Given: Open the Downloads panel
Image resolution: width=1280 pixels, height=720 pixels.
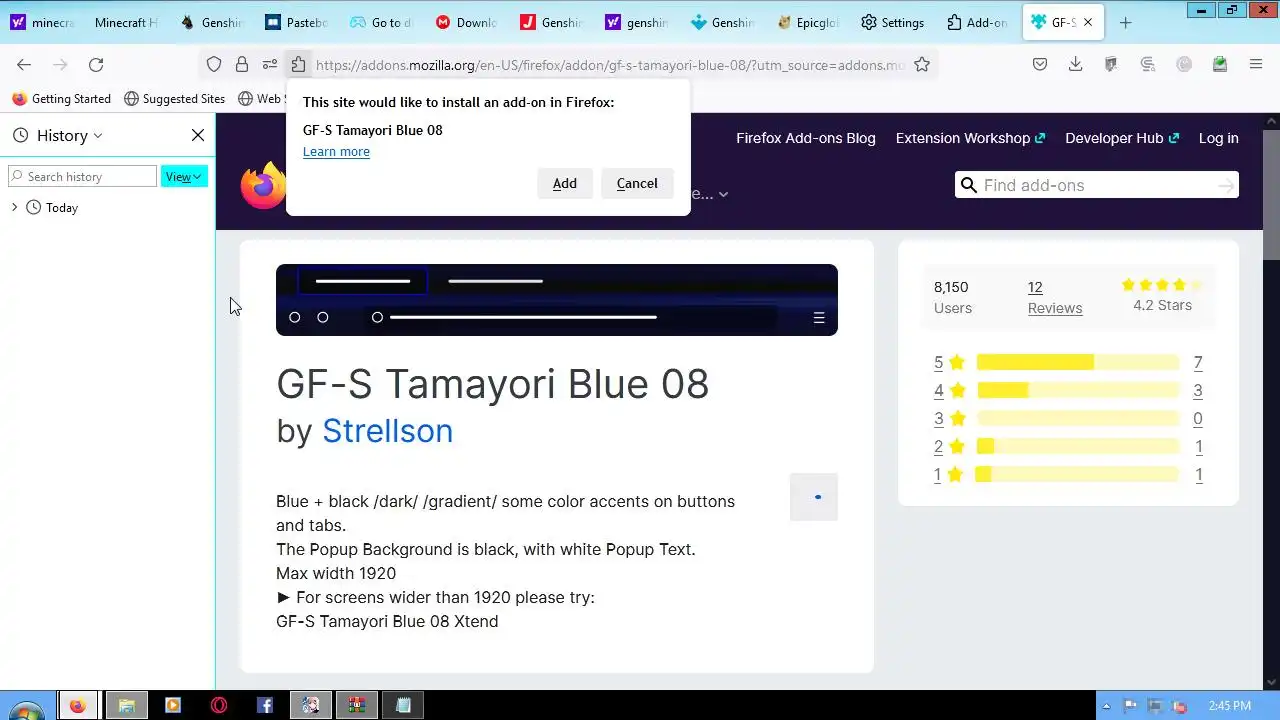Looking at the screenshot, I should point(1076,64).
